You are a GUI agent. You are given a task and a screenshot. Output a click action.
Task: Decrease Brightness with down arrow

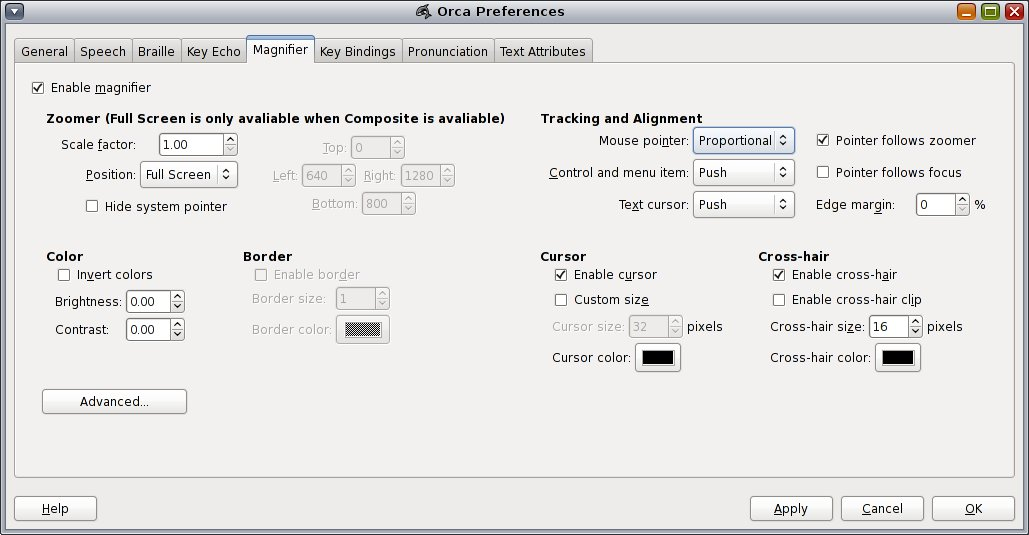pos(177,307)
